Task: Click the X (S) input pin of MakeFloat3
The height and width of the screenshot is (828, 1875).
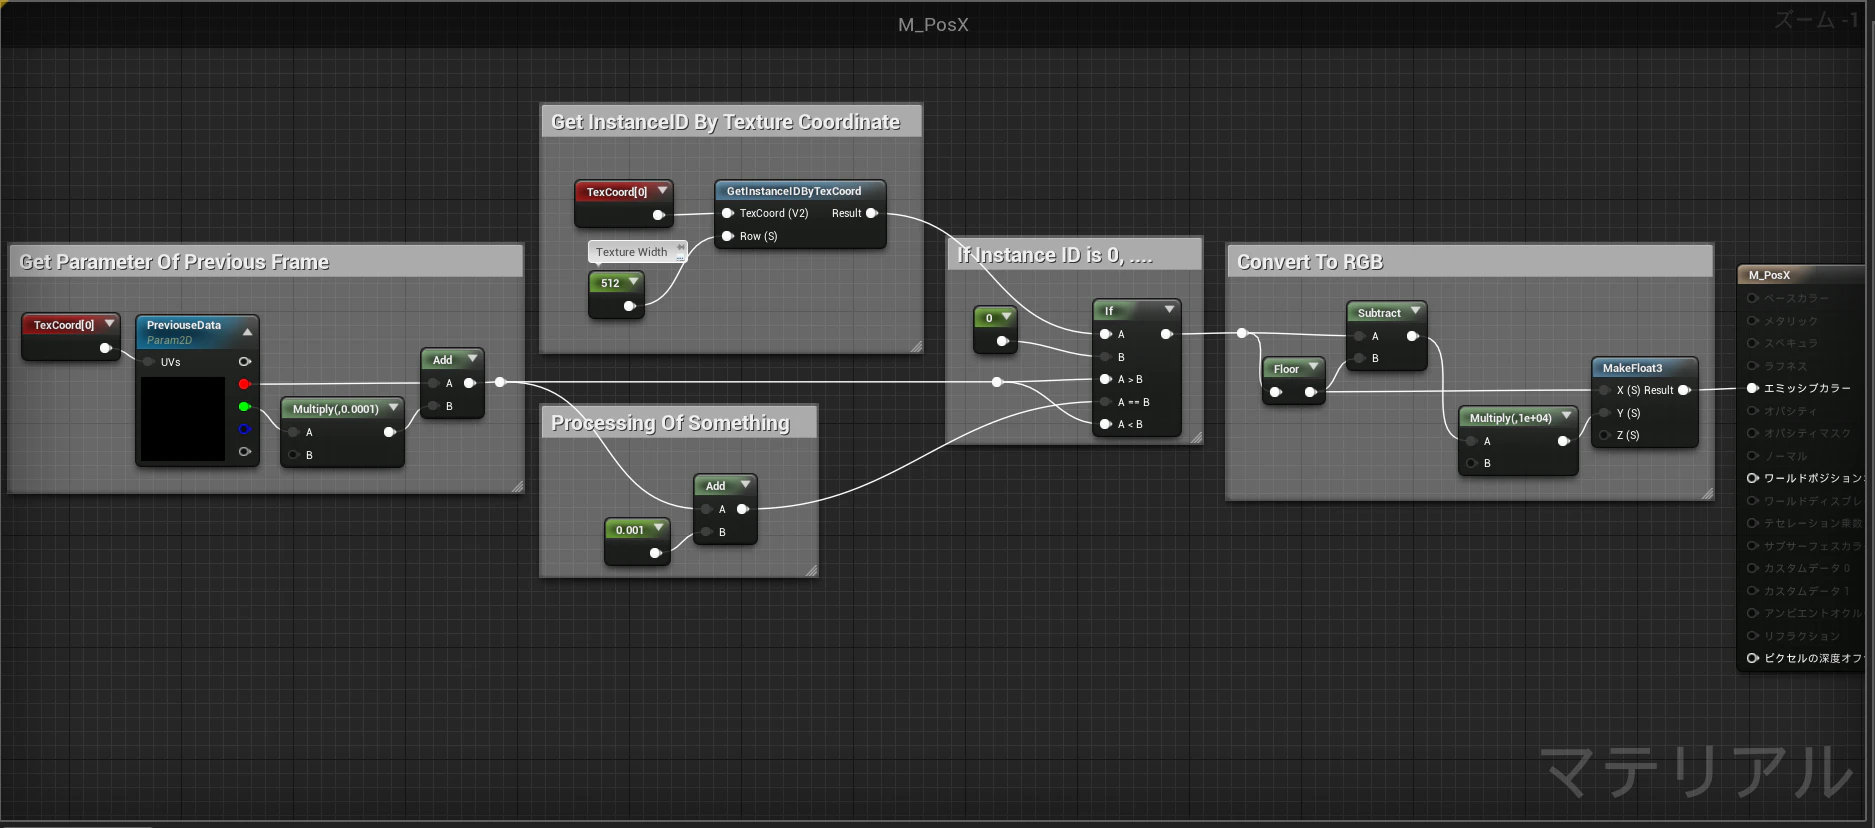Action: click(1605, 390)
